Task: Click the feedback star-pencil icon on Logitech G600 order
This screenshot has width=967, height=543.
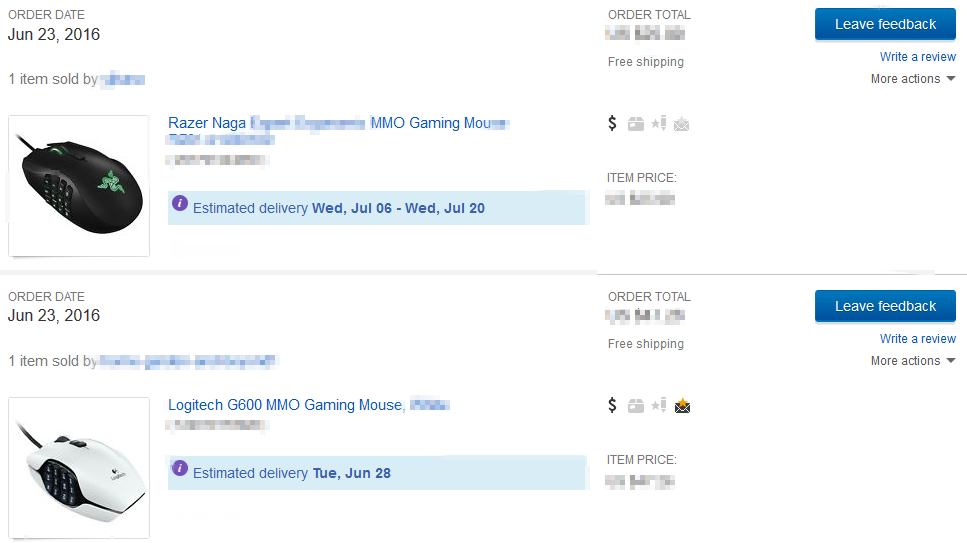Action: click(658, 406)
